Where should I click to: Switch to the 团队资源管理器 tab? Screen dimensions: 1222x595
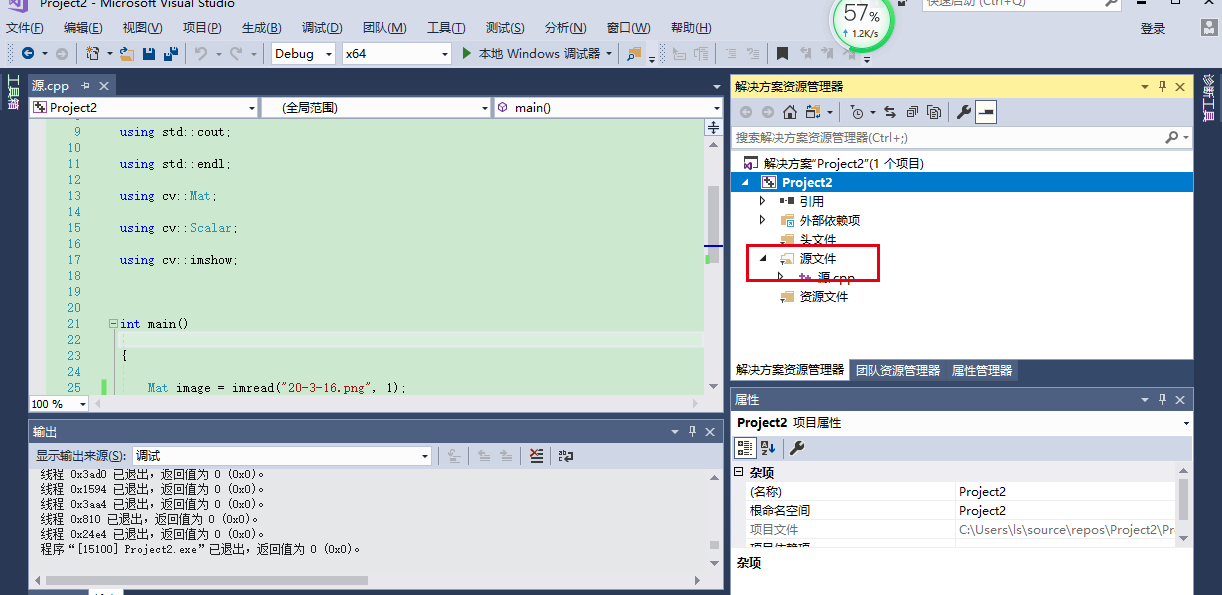click(x=898, y=370)
